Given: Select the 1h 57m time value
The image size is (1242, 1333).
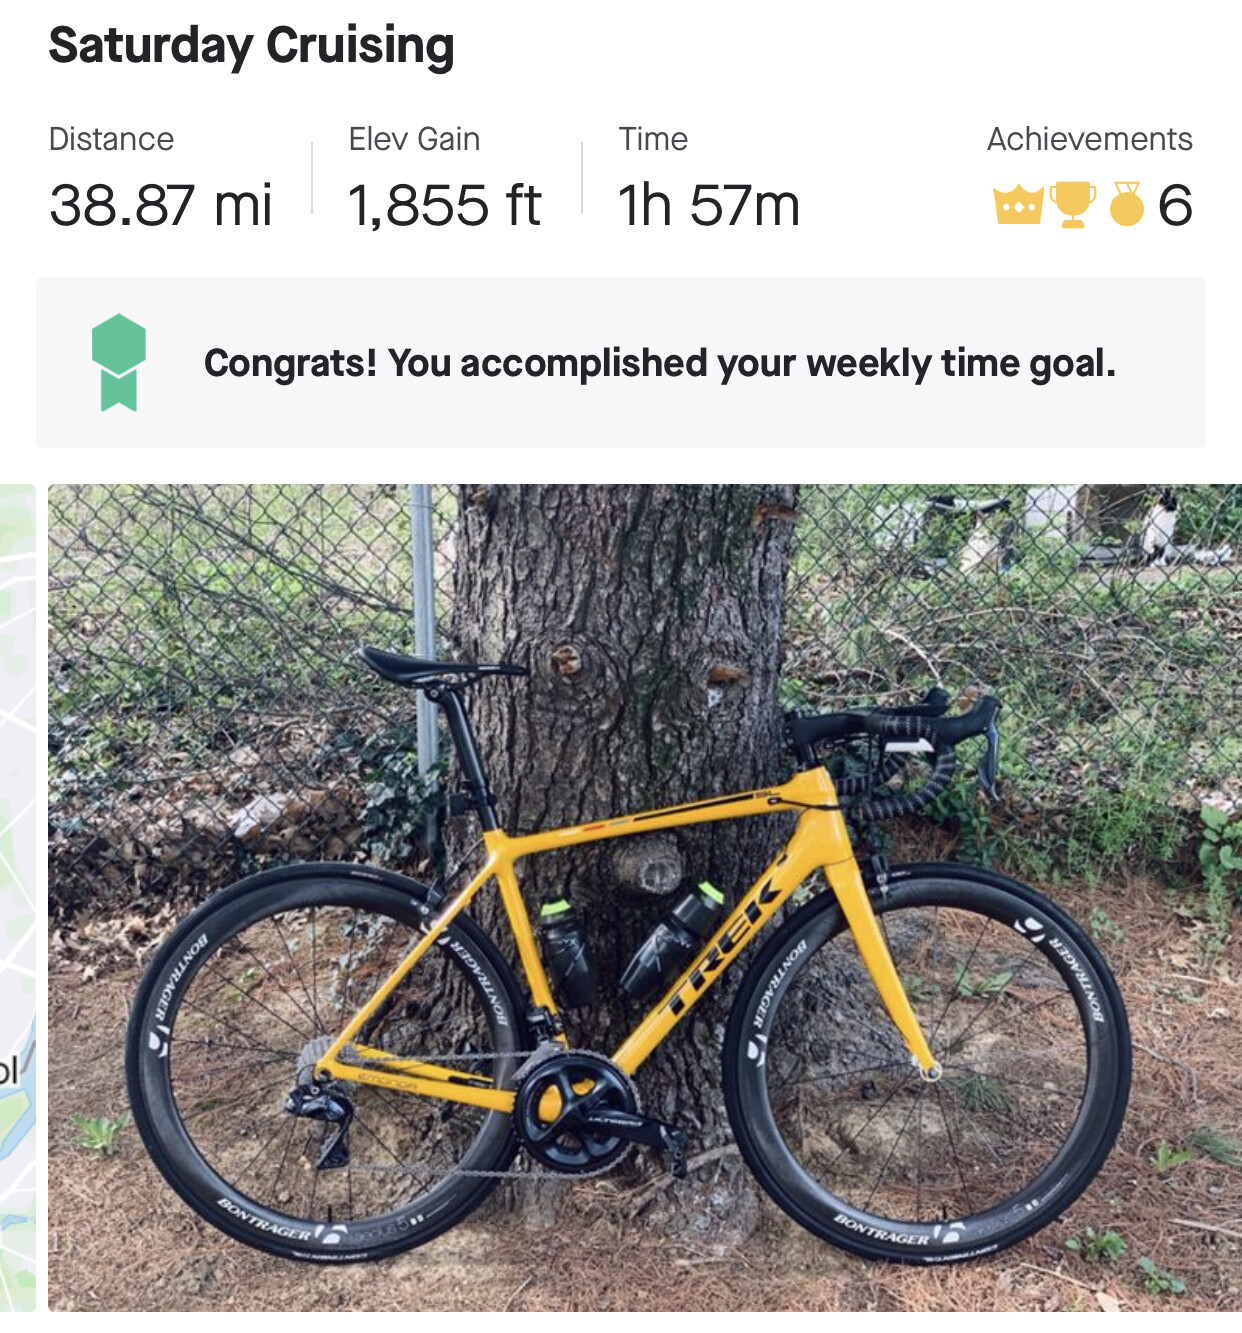Looking at the screenshot, I should [x=709, y=205].
